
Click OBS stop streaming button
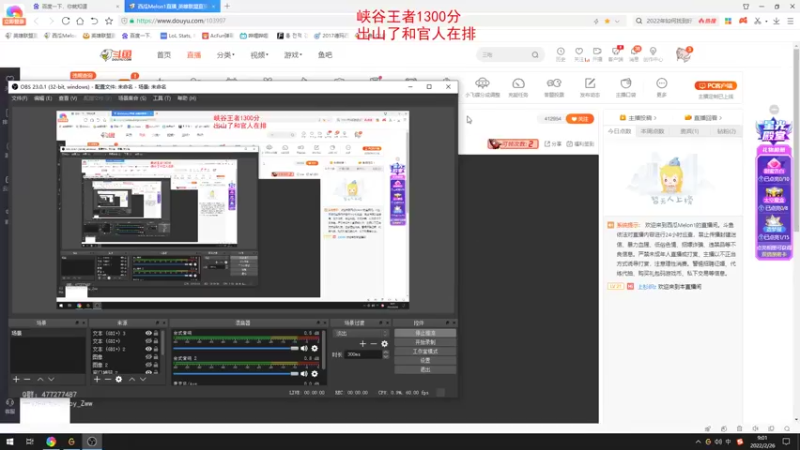[425, 333]
